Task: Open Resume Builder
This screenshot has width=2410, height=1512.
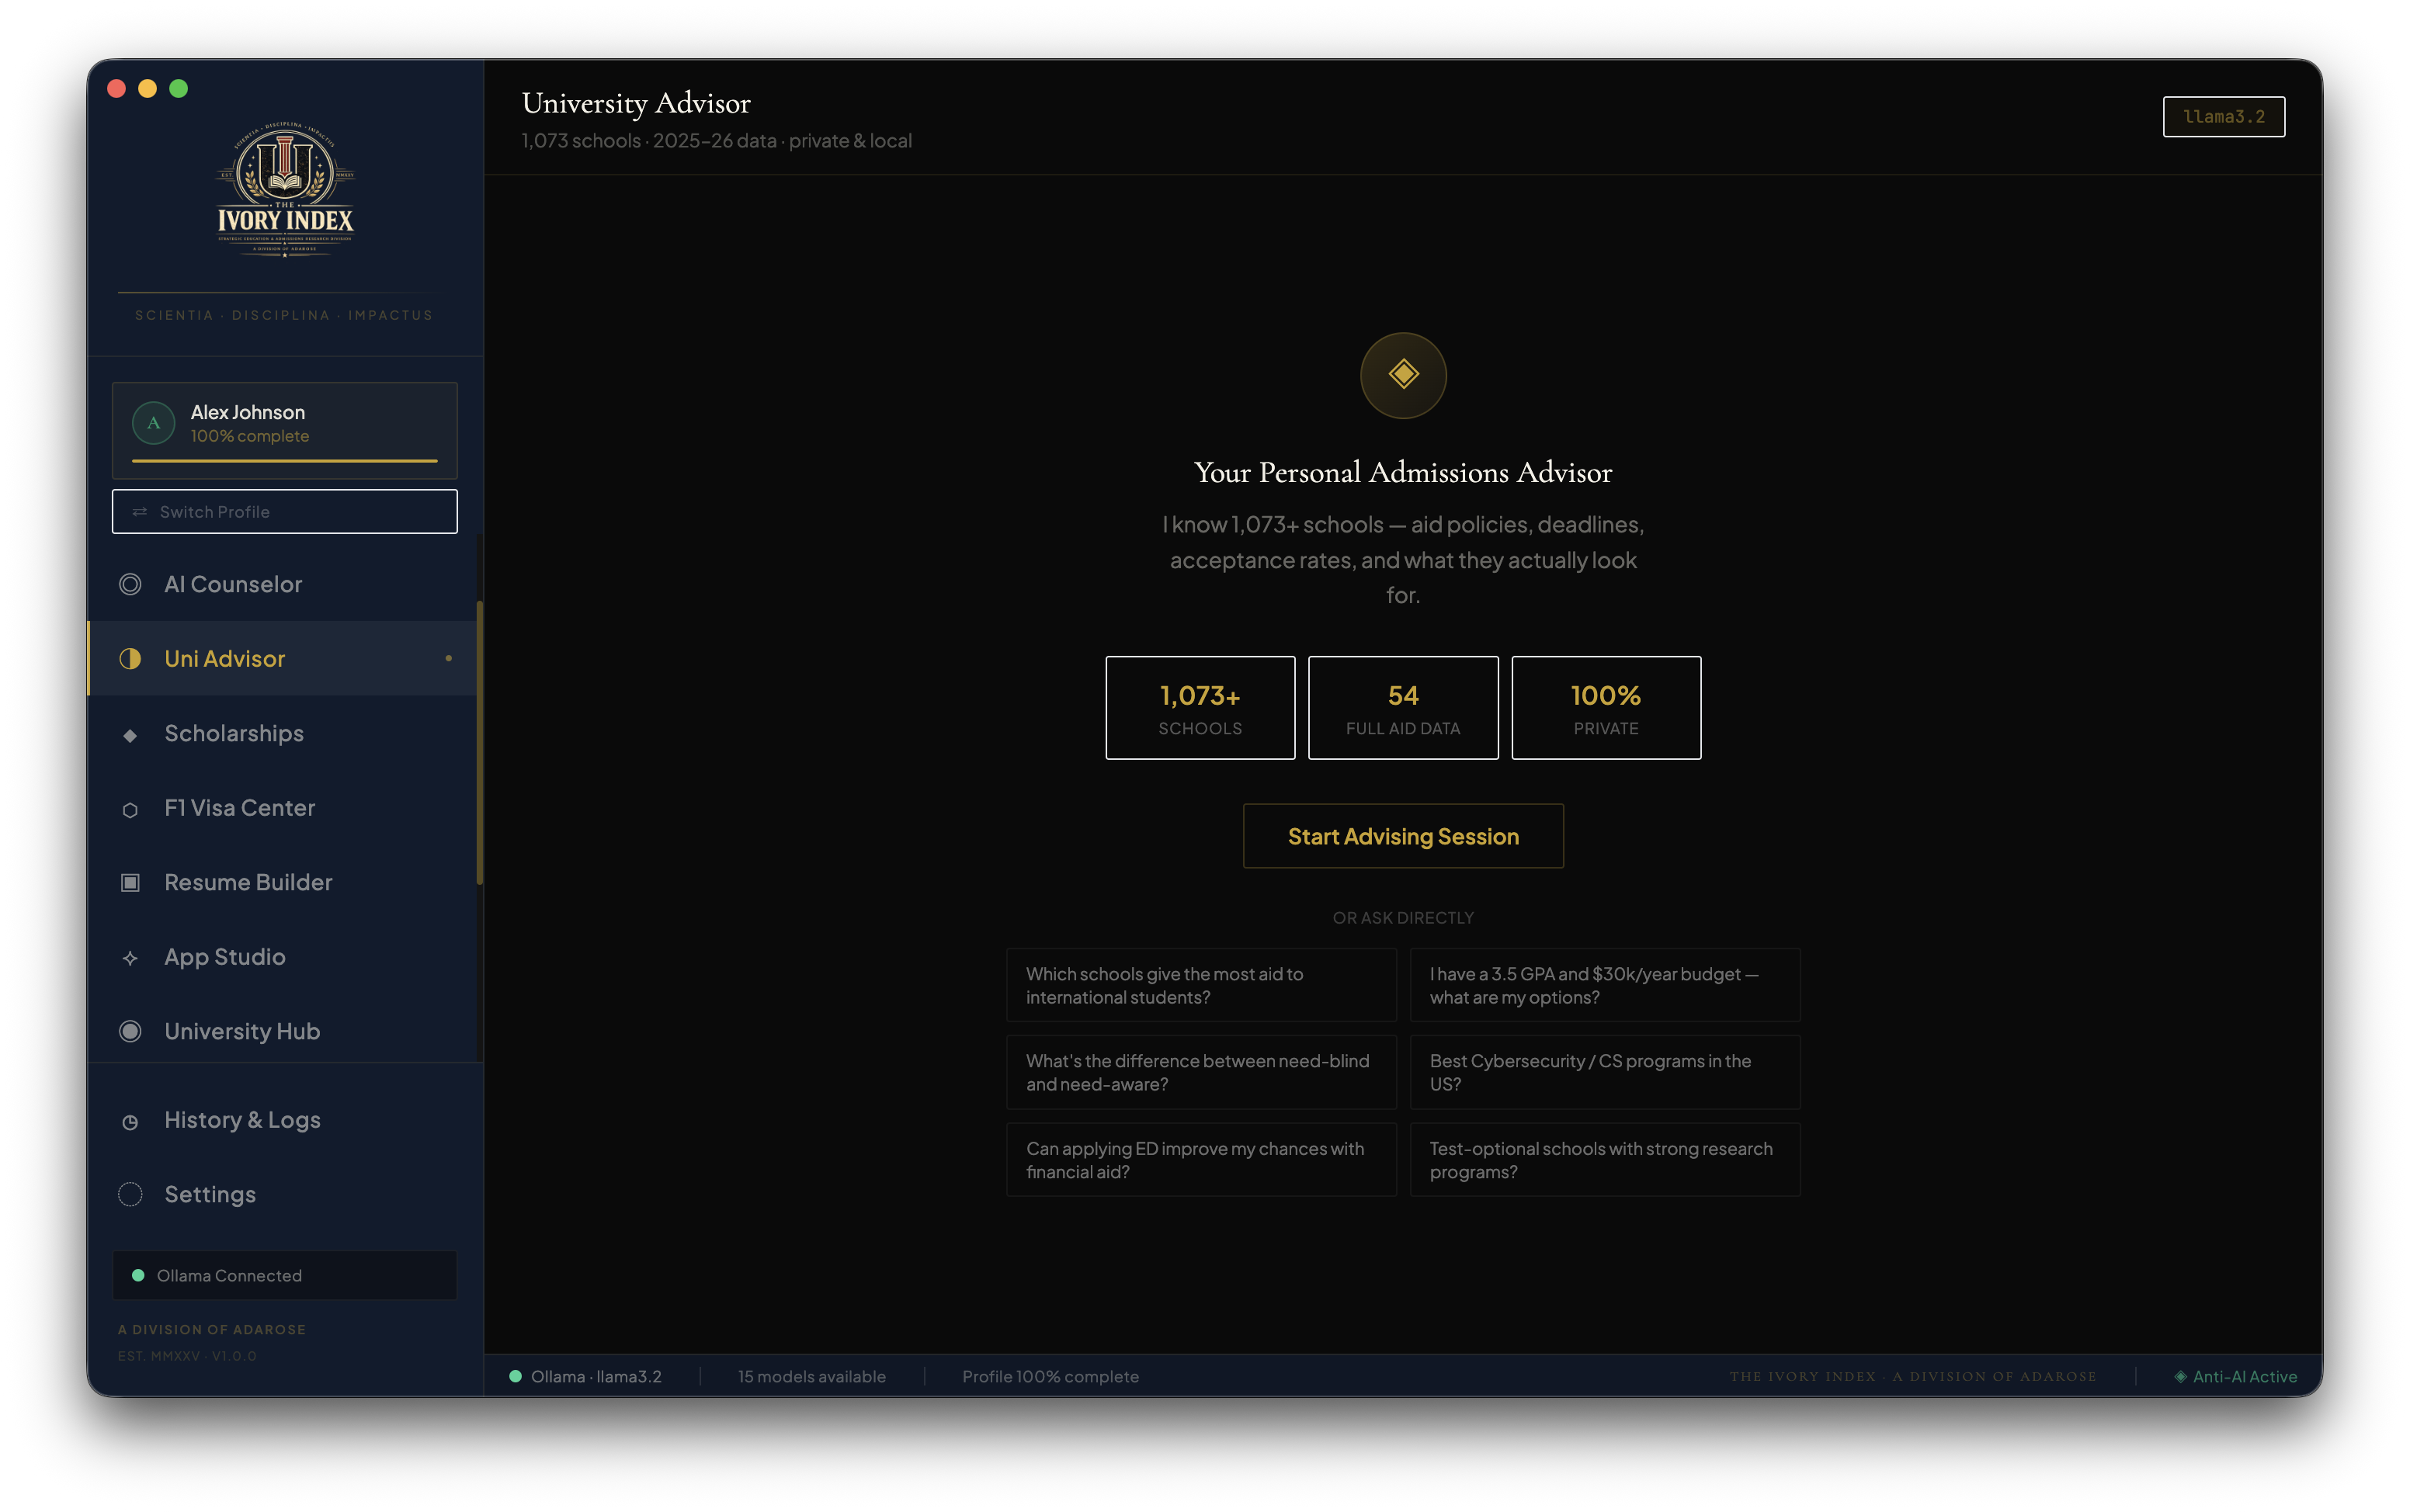Action: coord(283,882)
